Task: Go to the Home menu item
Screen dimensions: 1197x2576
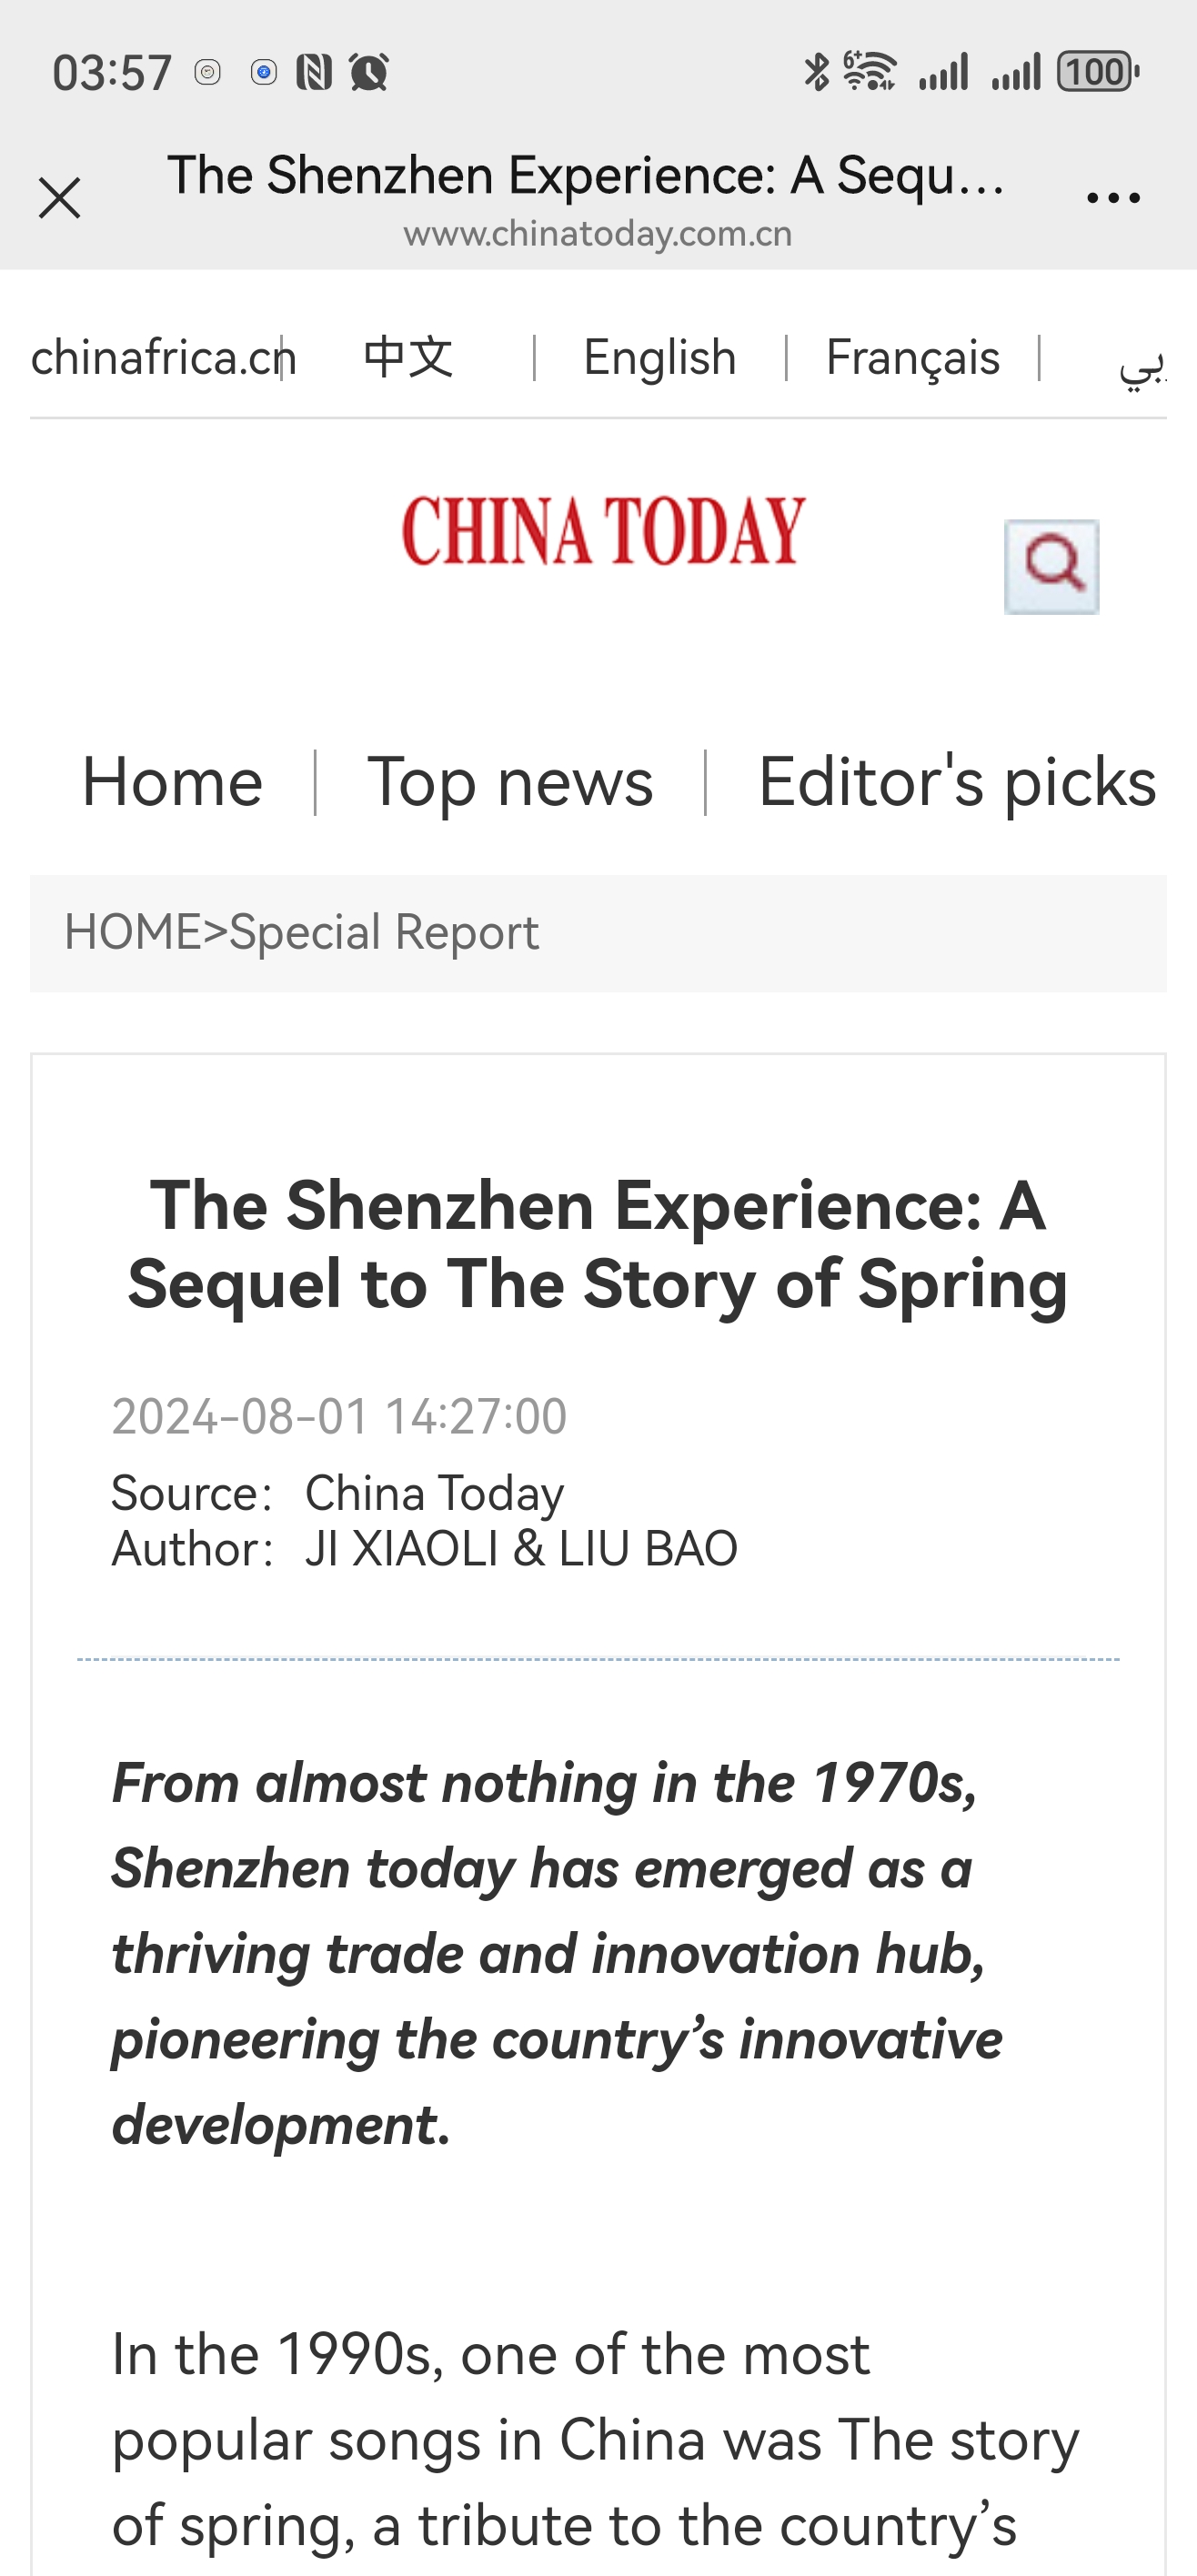Action: tap(172, 782)
